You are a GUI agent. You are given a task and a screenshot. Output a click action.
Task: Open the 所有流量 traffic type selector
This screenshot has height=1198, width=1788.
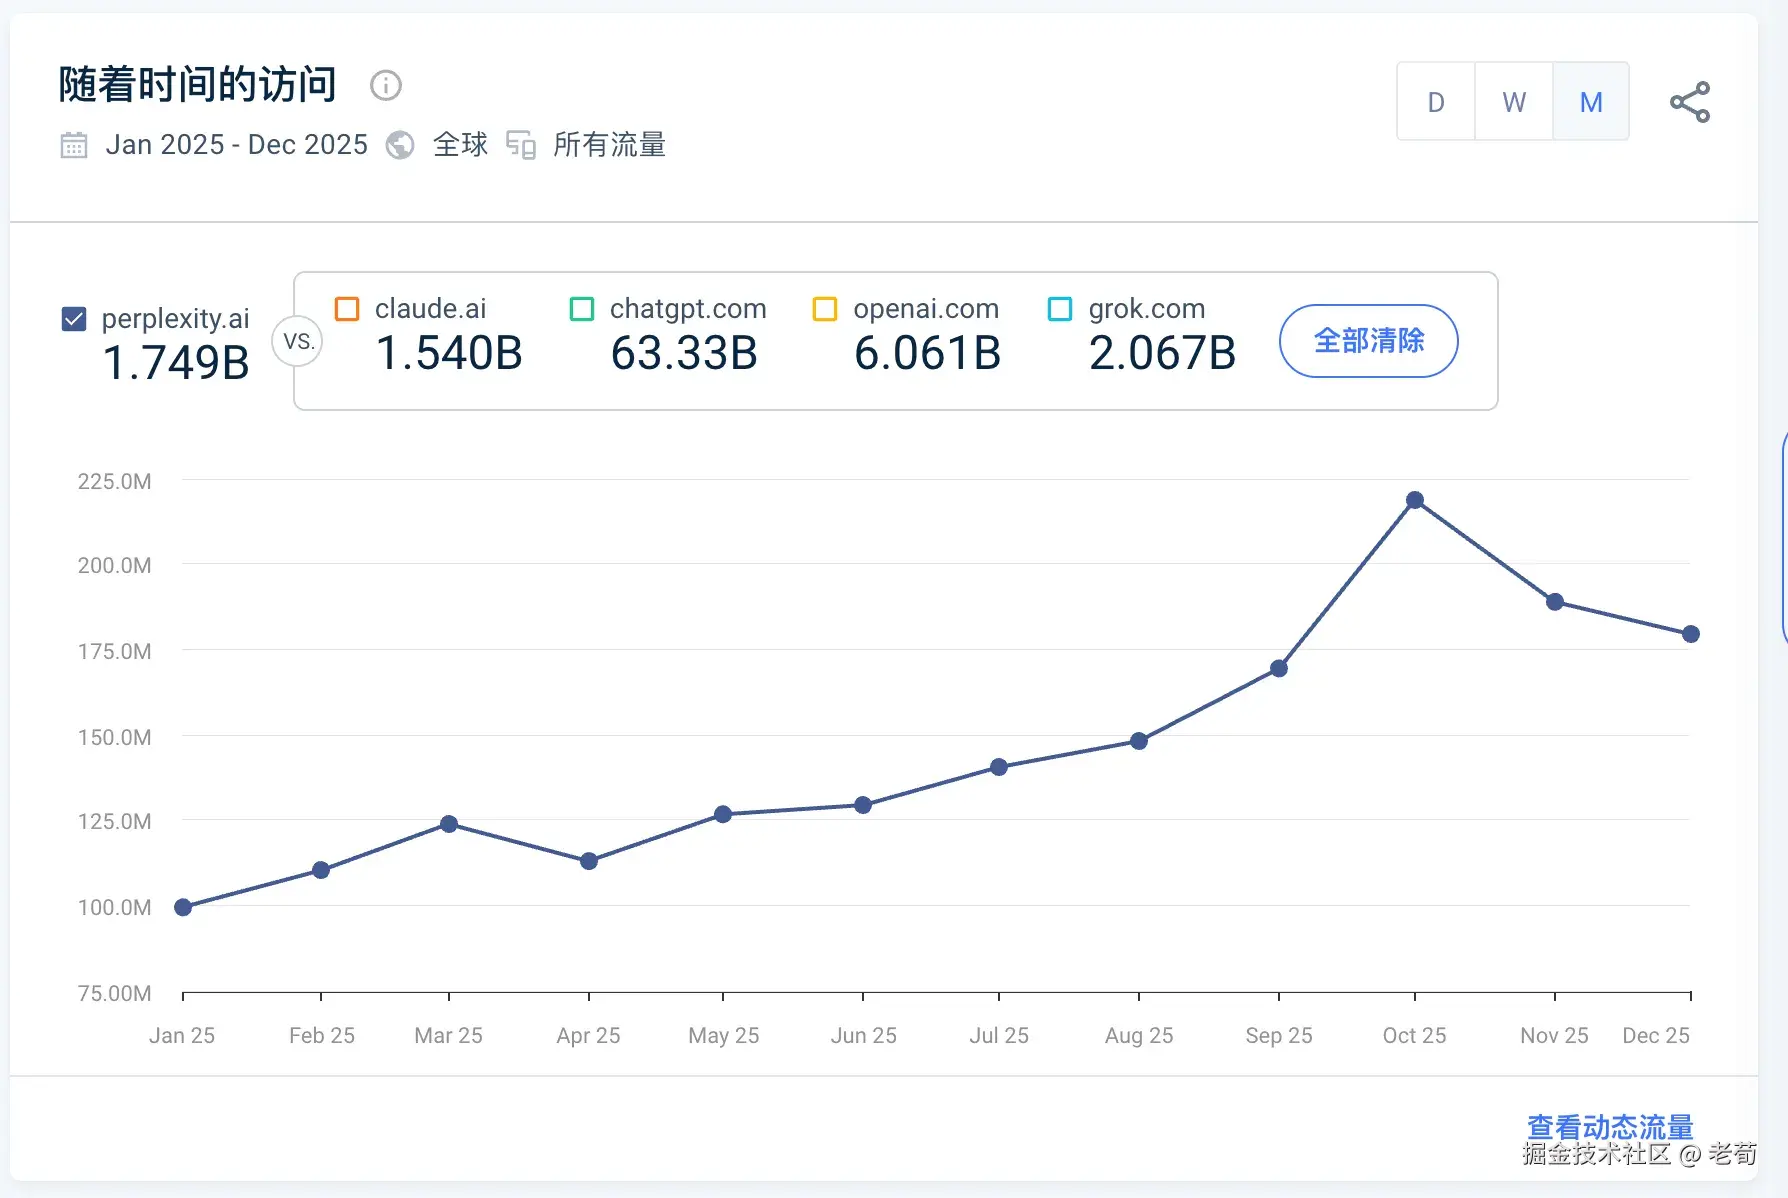point(610,145)
